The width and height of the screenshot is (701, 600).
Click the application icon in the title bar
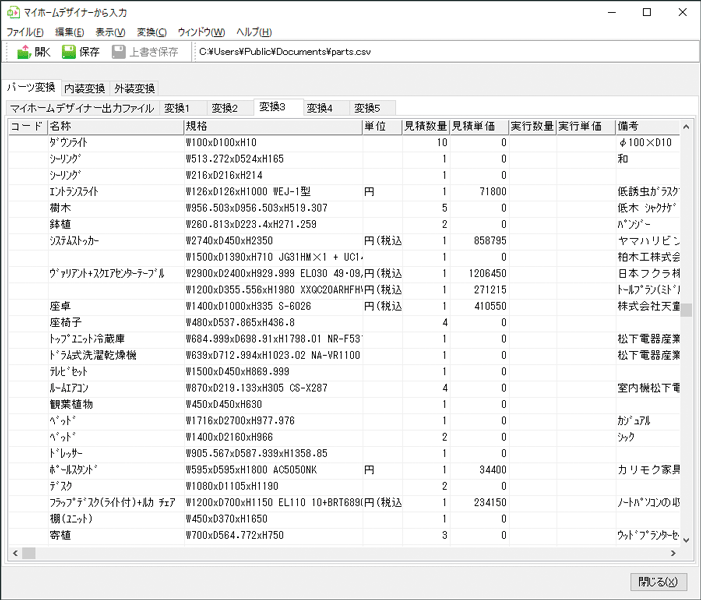(x=12, y=12)
